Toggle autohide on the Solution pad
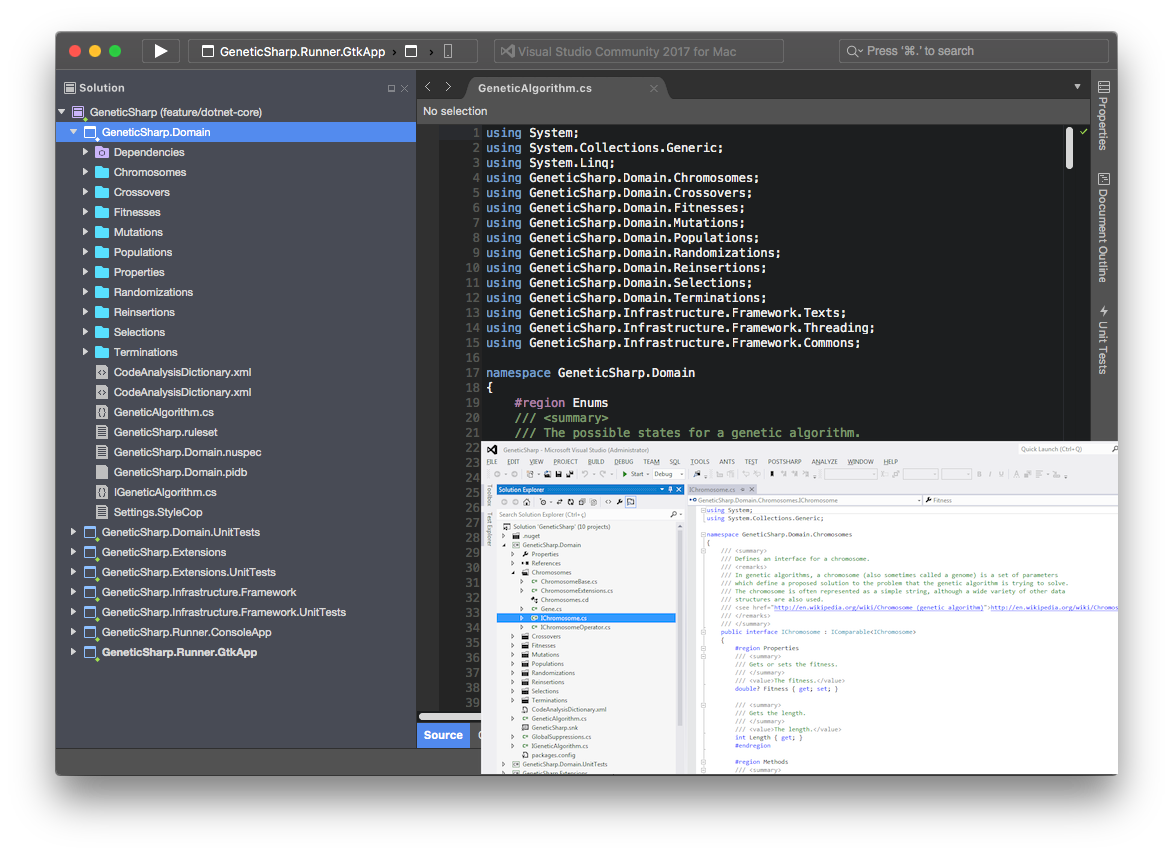Screen dimensions: 1173x855 coord(391,88)
